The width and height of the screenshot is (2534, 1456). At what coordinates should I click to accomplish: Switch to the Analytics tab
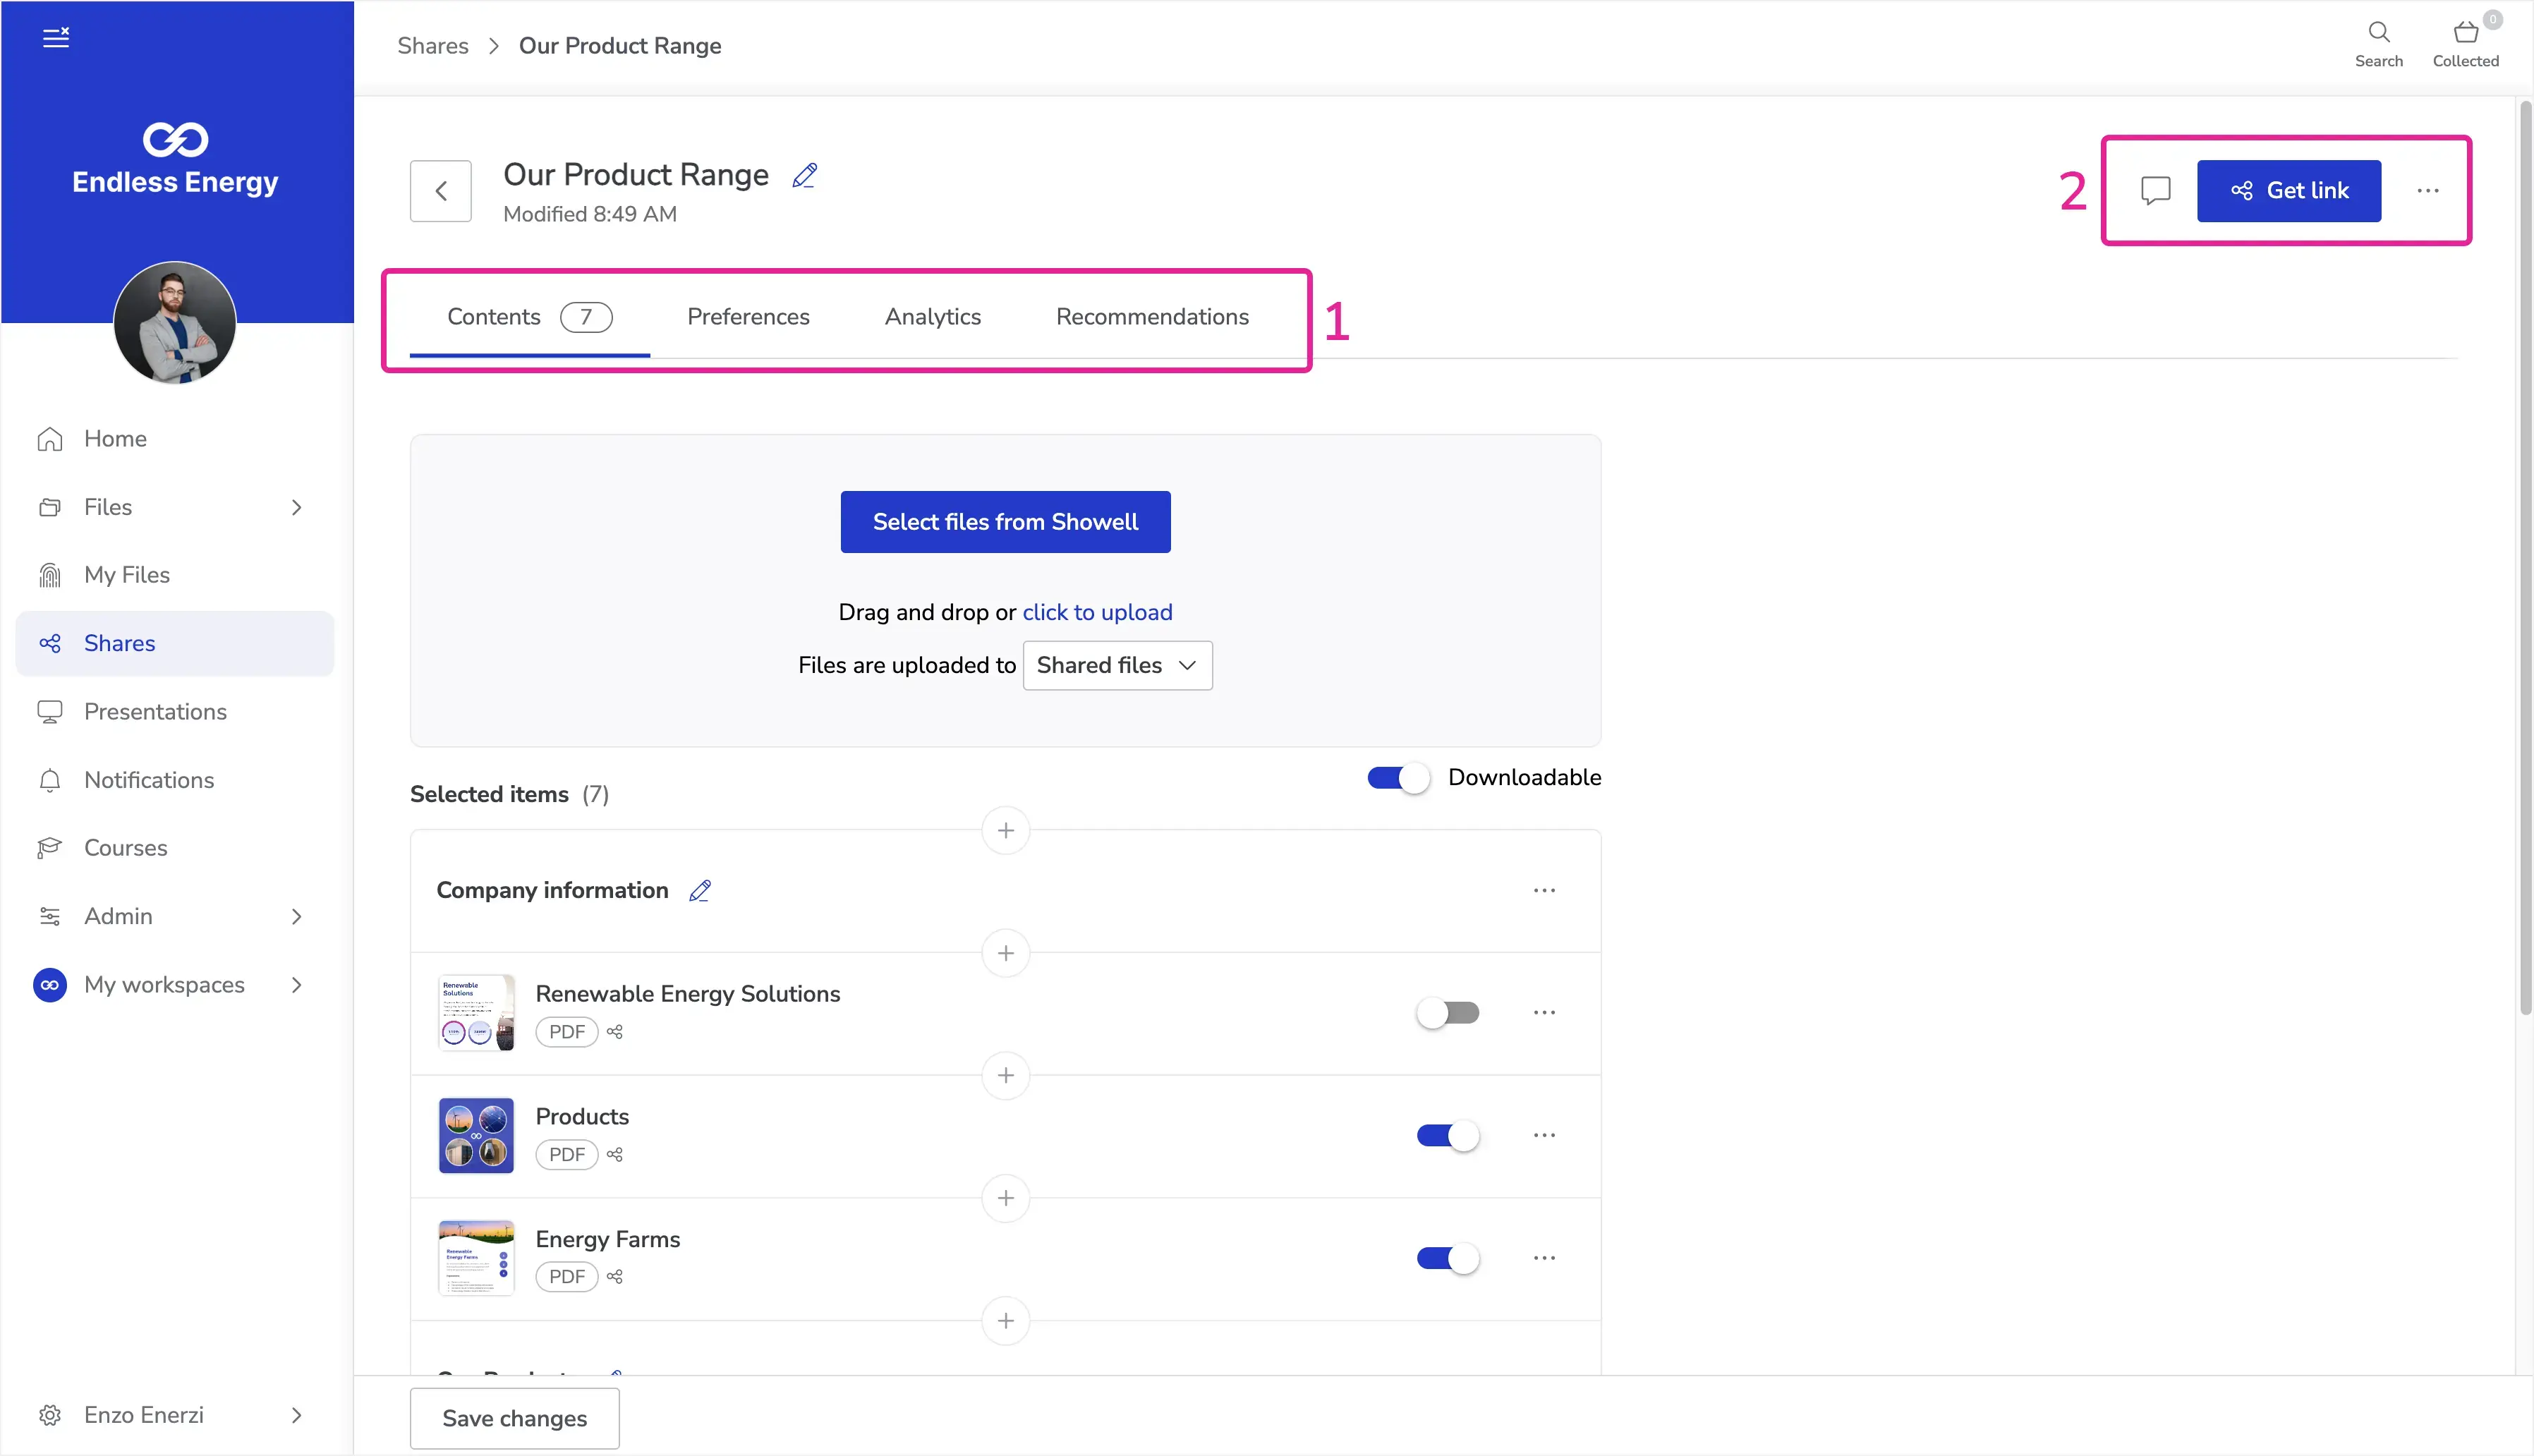(932, 317)
